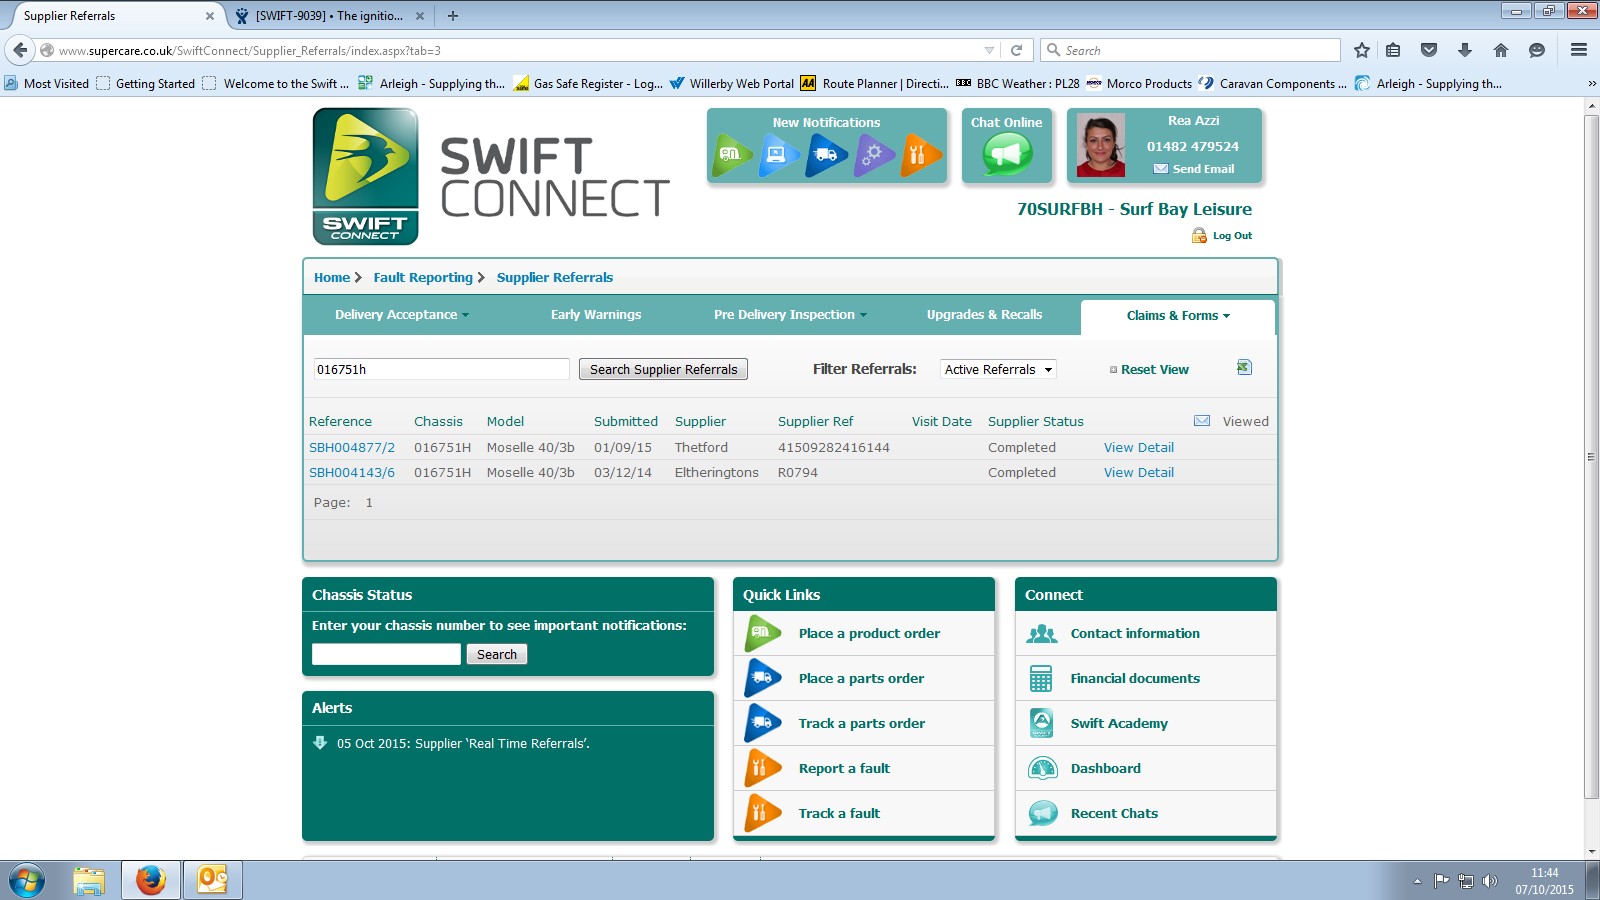Click the Search Supplier Referrals button
The height and width of the screenshot is (900, 1600).
pyautogui.click(x=663, y=369)
